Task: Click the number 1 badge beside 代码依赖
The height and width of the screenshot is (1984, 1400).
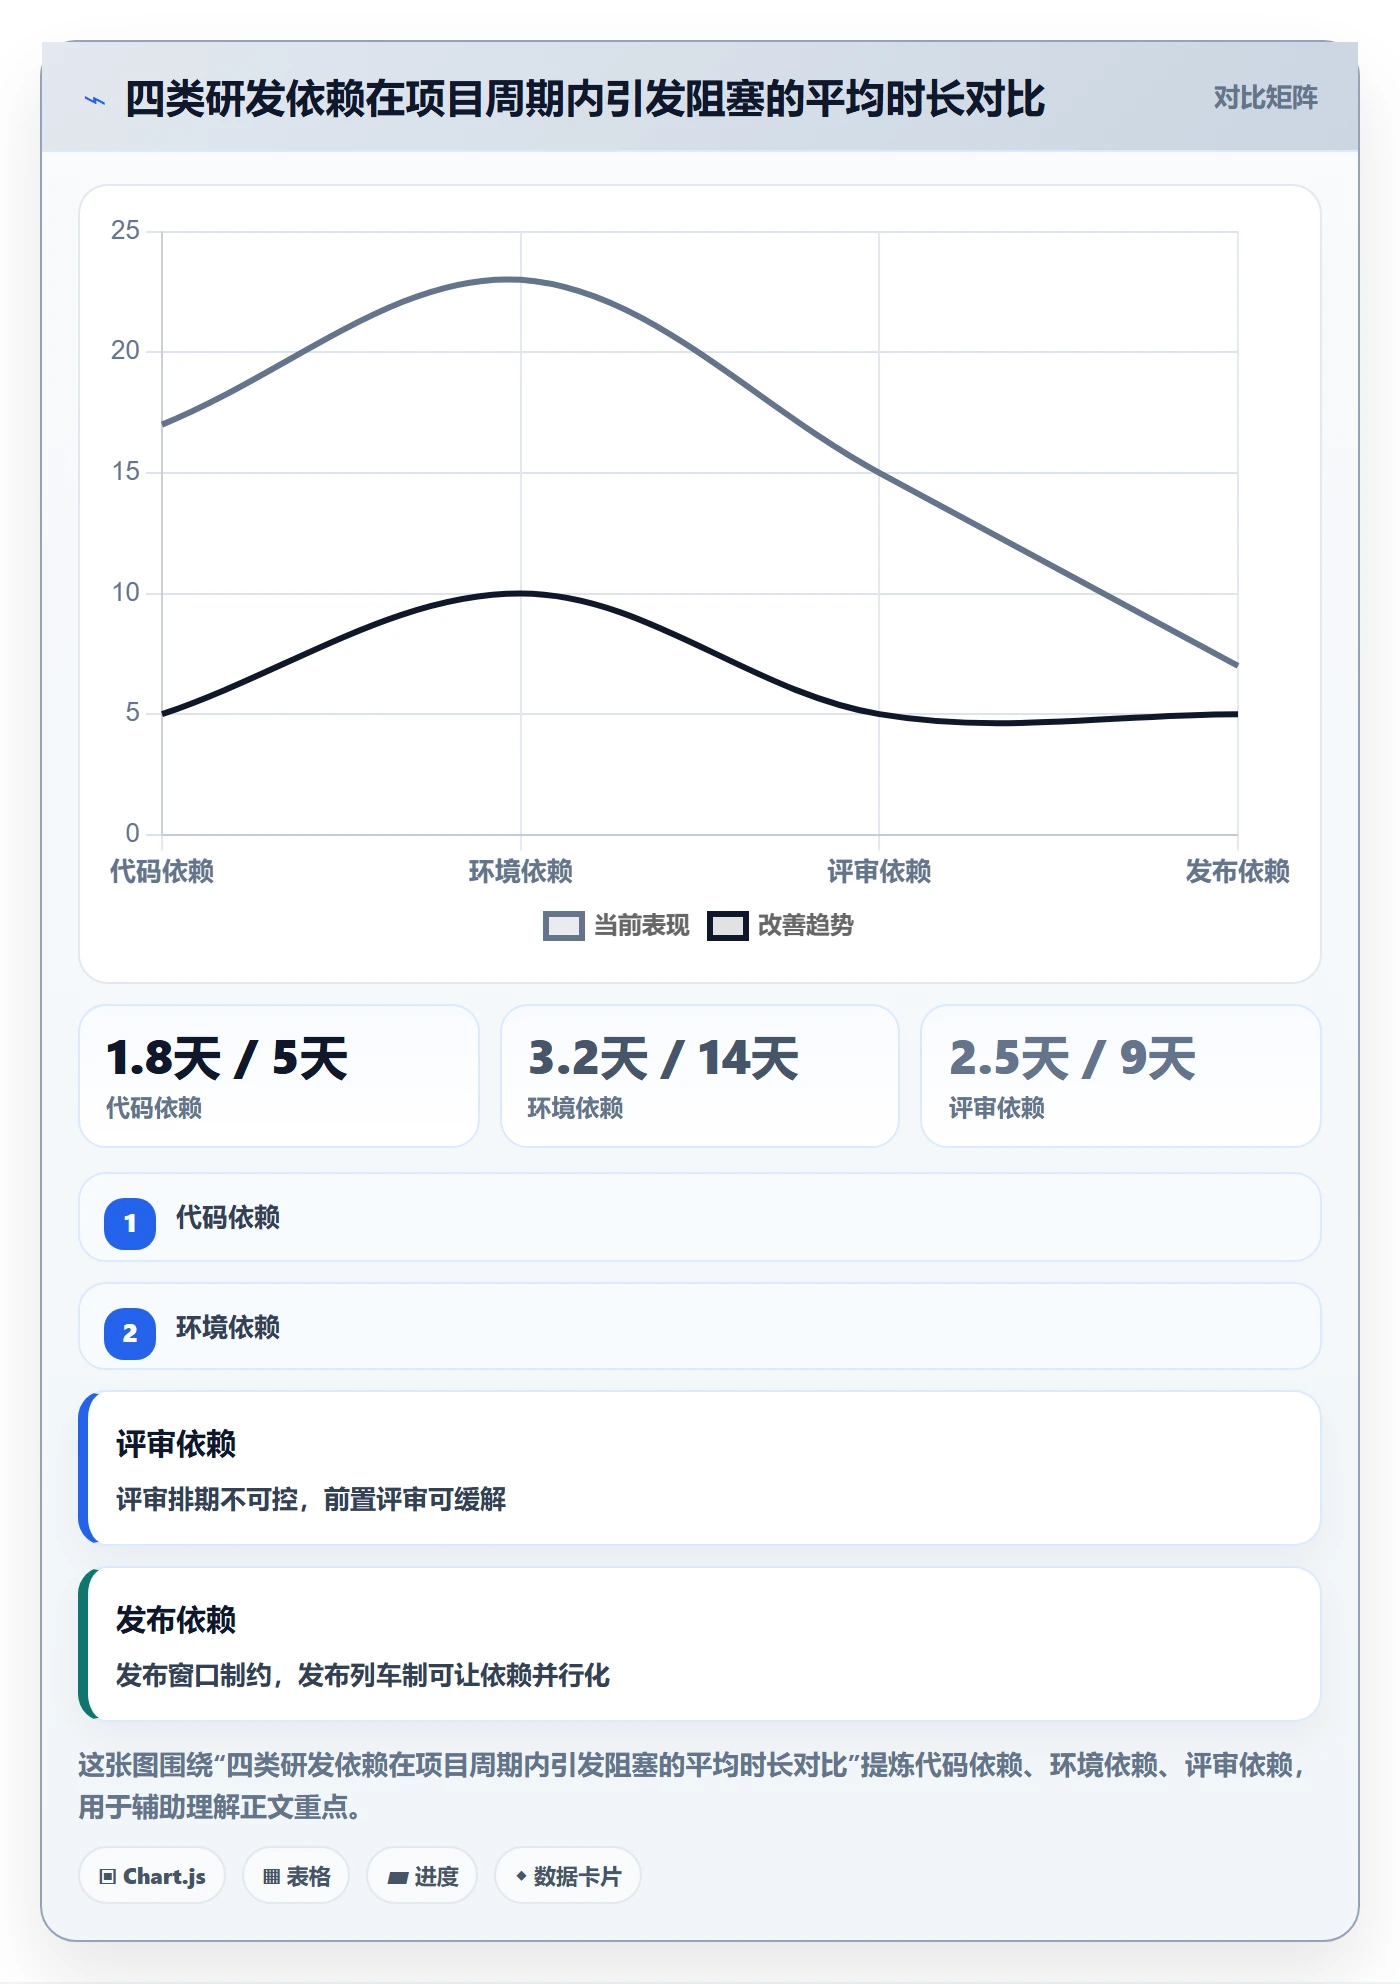Action: pyautogui.click(x=130, y=1223)
